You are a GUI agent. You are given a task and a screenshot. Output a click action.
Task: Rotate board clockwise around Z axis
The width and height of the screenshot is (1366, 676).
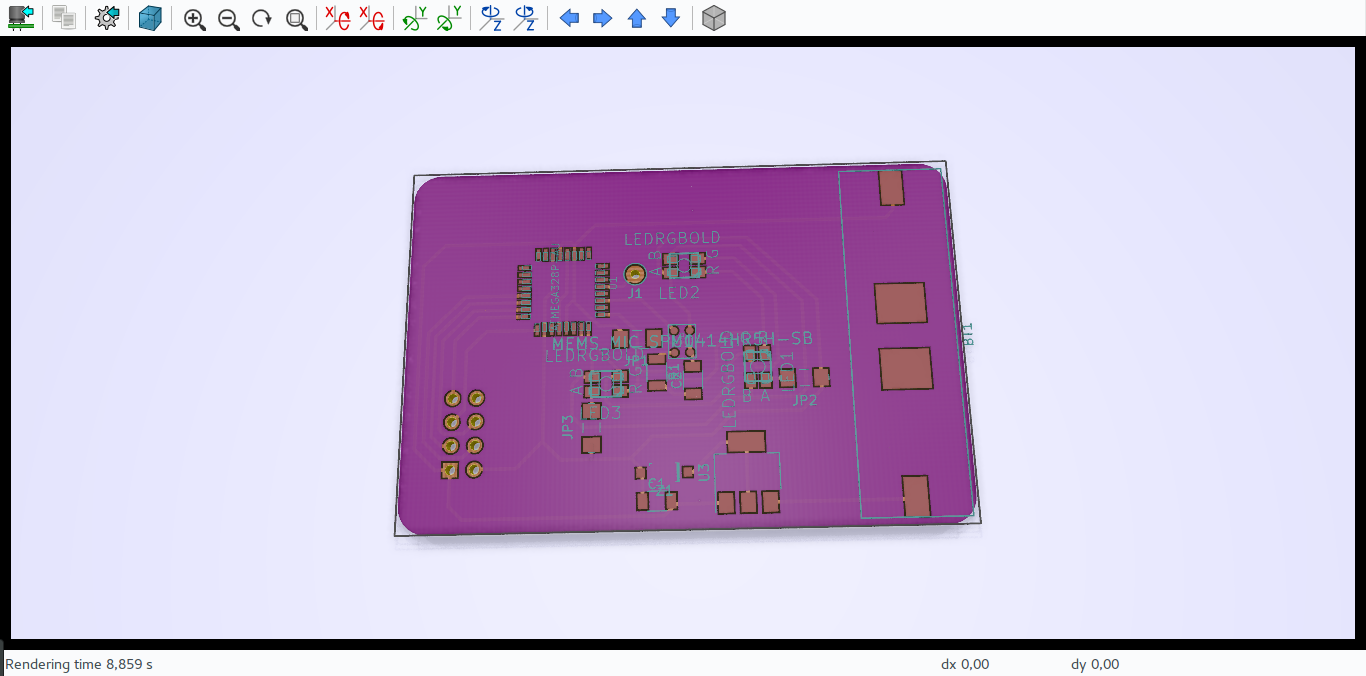point(490,17)
